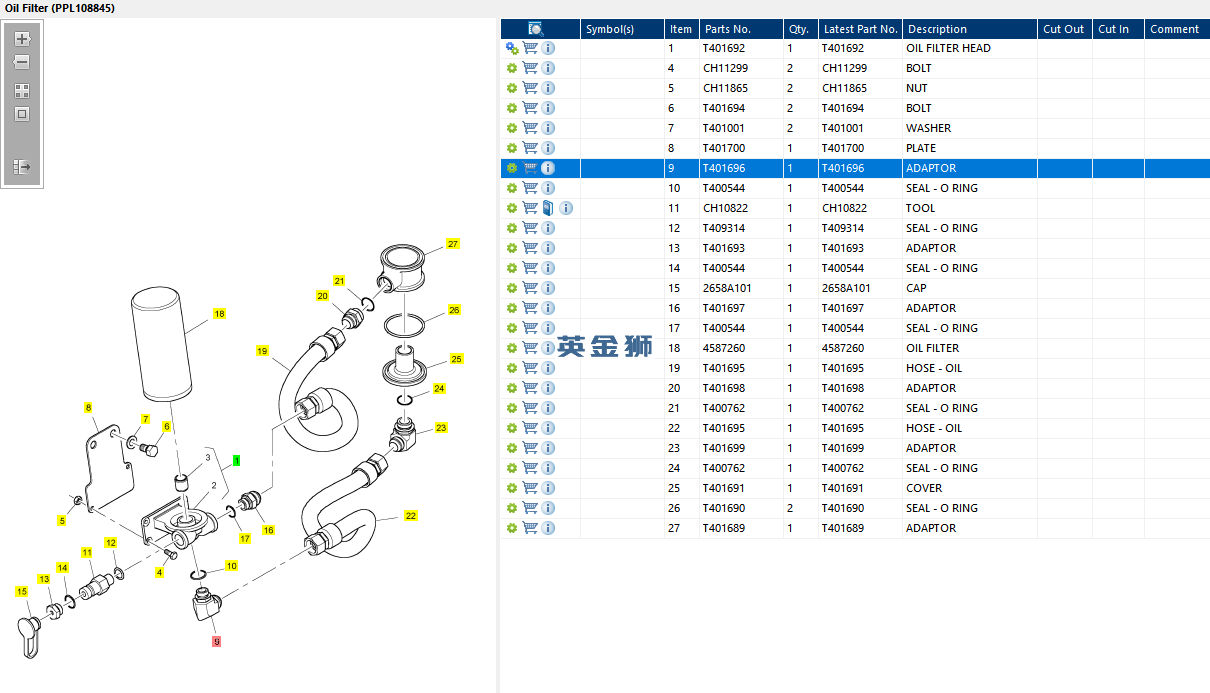
Task: Click the single-square view icon in the diagram toolbar
Action: [x=22, y=114]
